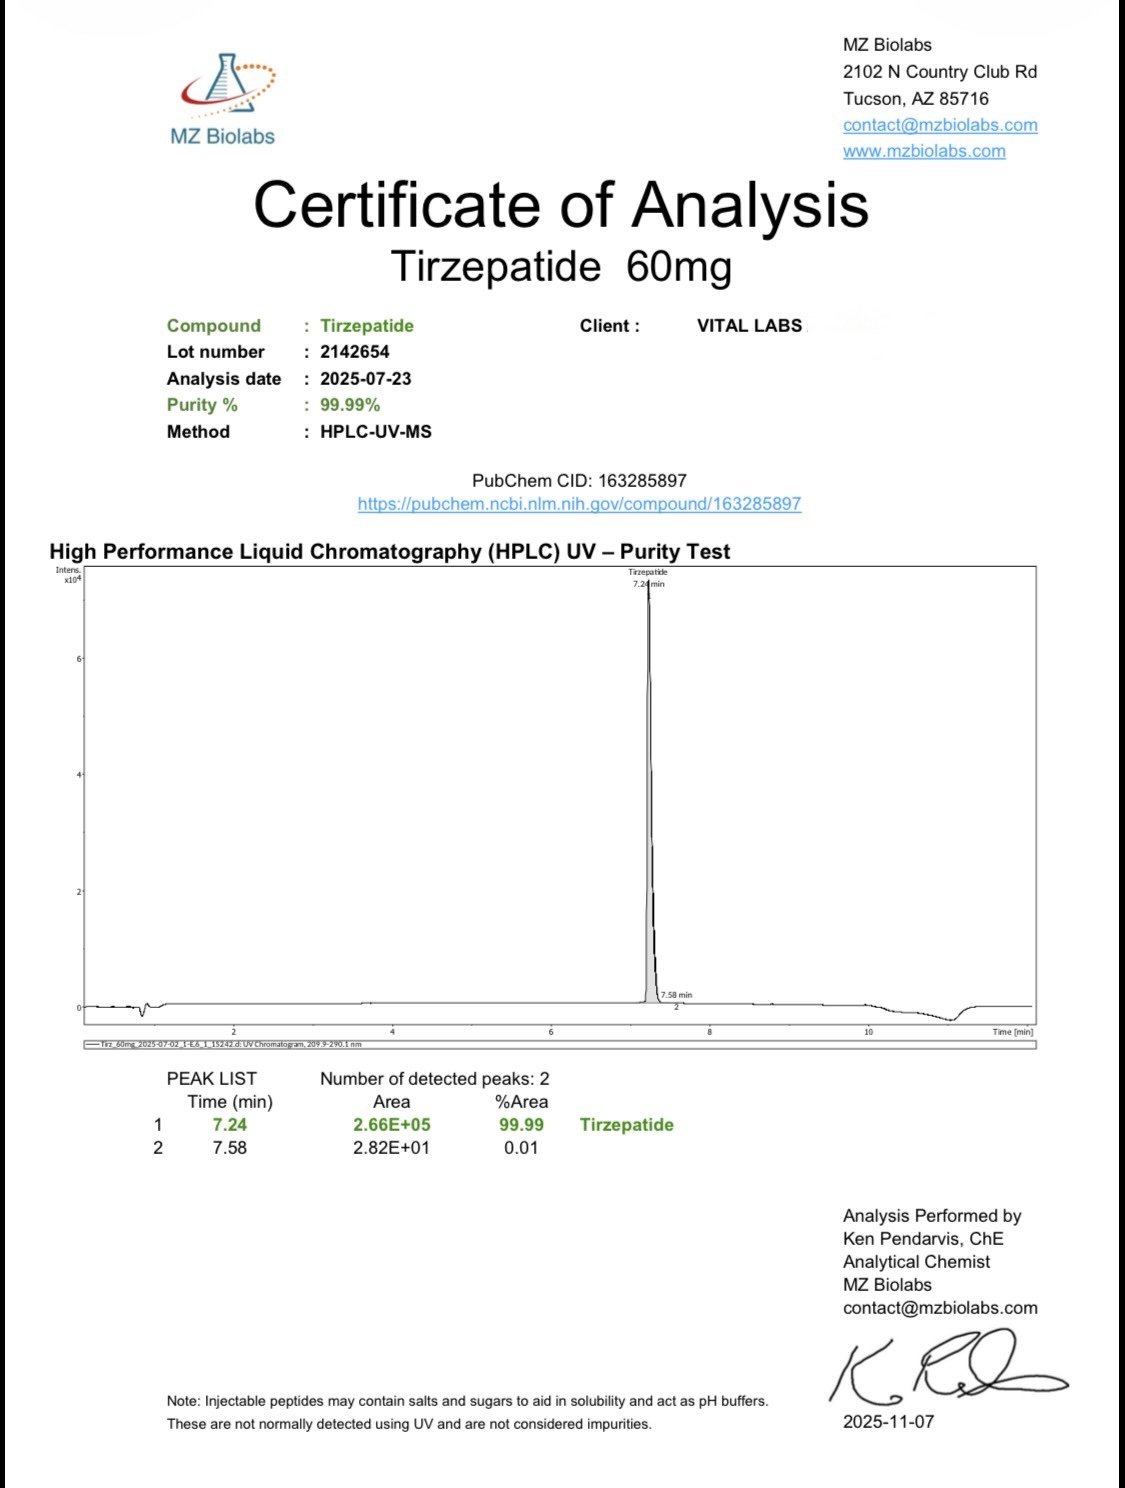Click the Certificate of Analysis title
This screenshot has height=1488, width=1125.
click(x=561, y=204)
